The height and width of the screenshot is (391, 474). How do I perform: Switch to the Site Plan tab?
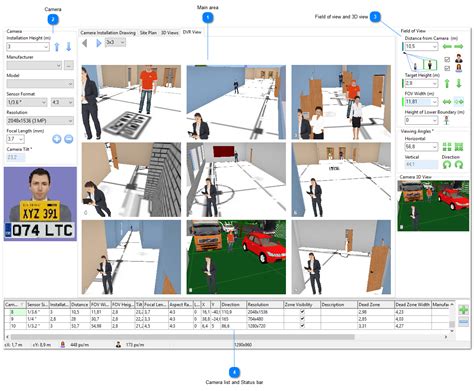click(148, 33)
